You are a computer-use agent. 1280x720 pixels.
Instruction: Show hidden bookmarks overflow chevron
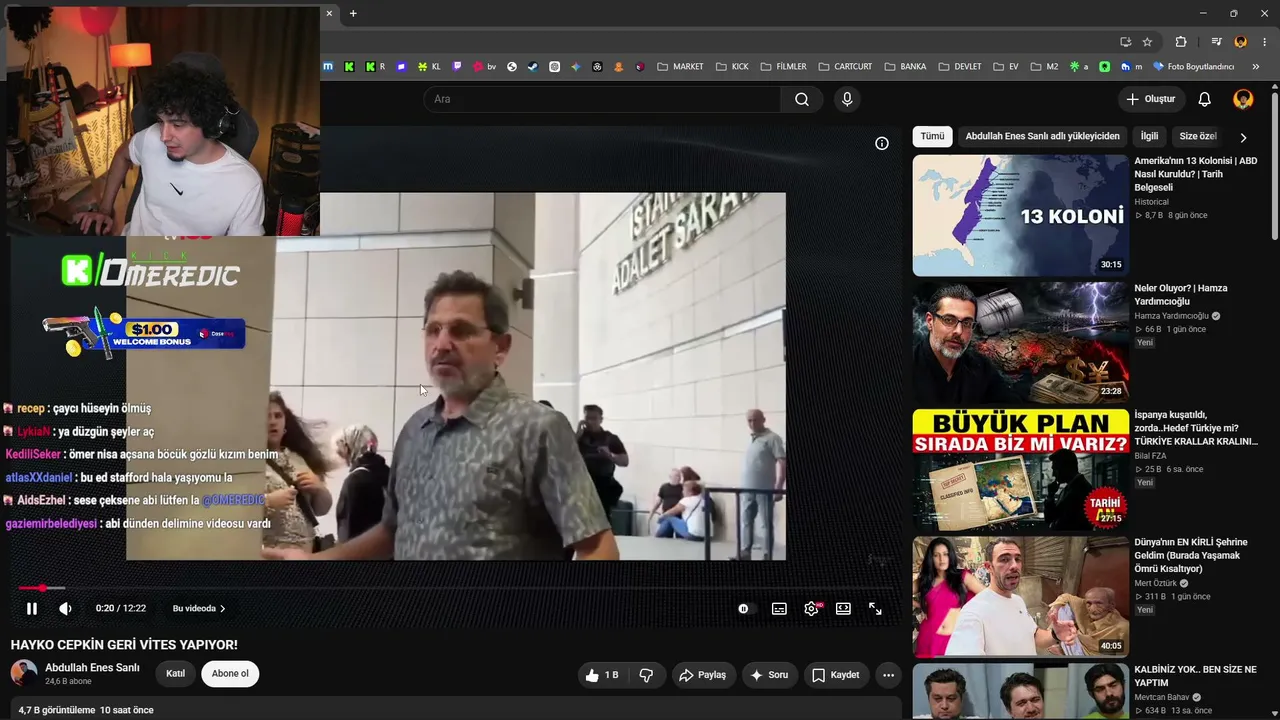pos(1256,67)
